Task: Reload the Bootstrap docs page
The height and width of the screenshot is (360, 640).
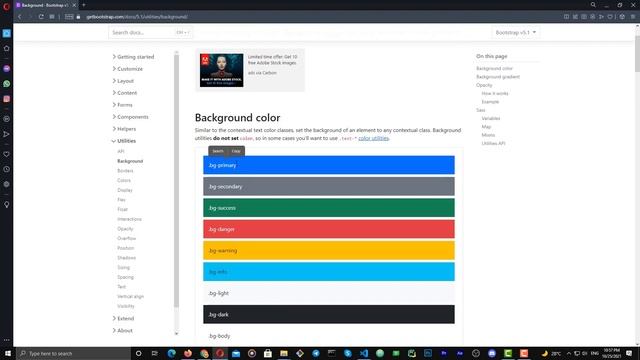Action: click(x=41, y=17)
